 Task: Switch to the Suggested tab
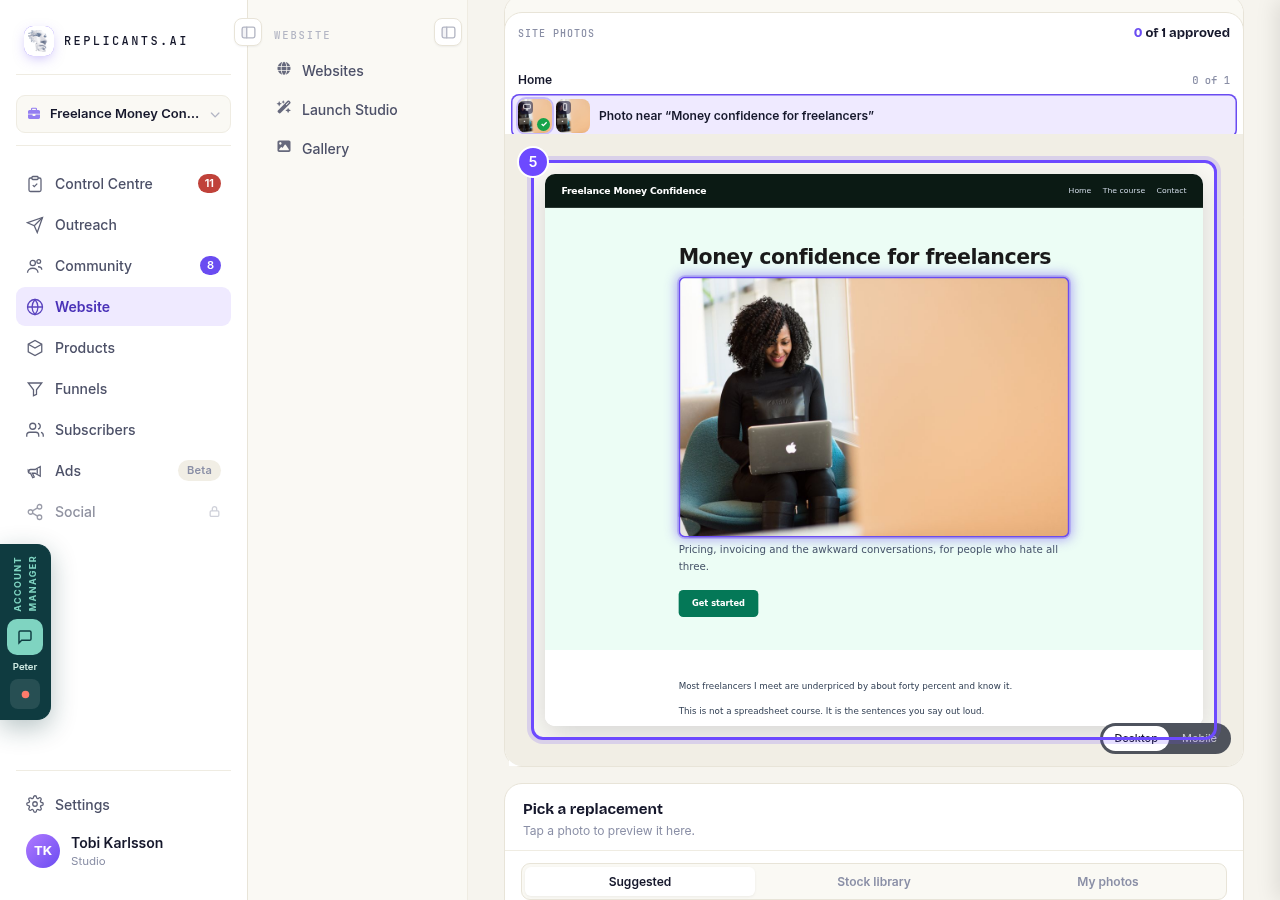pyautogui.click(x=640, y=882)
